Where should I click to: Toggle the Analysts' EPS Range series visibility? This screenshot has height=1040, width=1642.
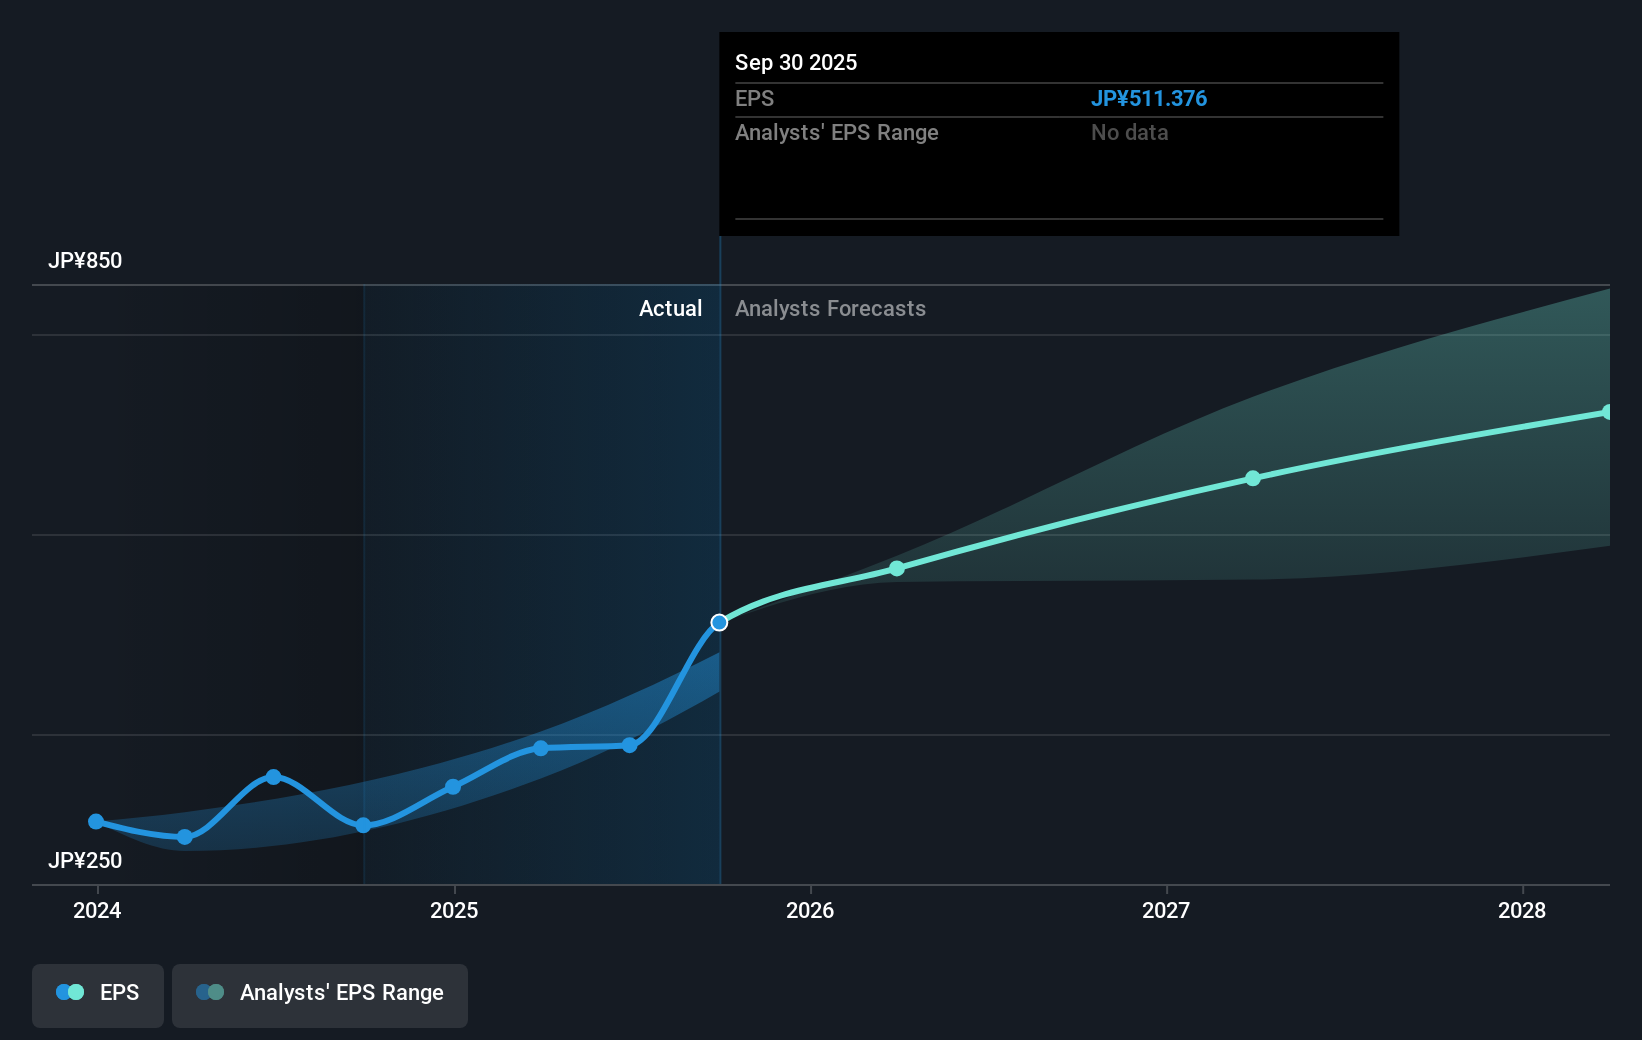[319, 995]
